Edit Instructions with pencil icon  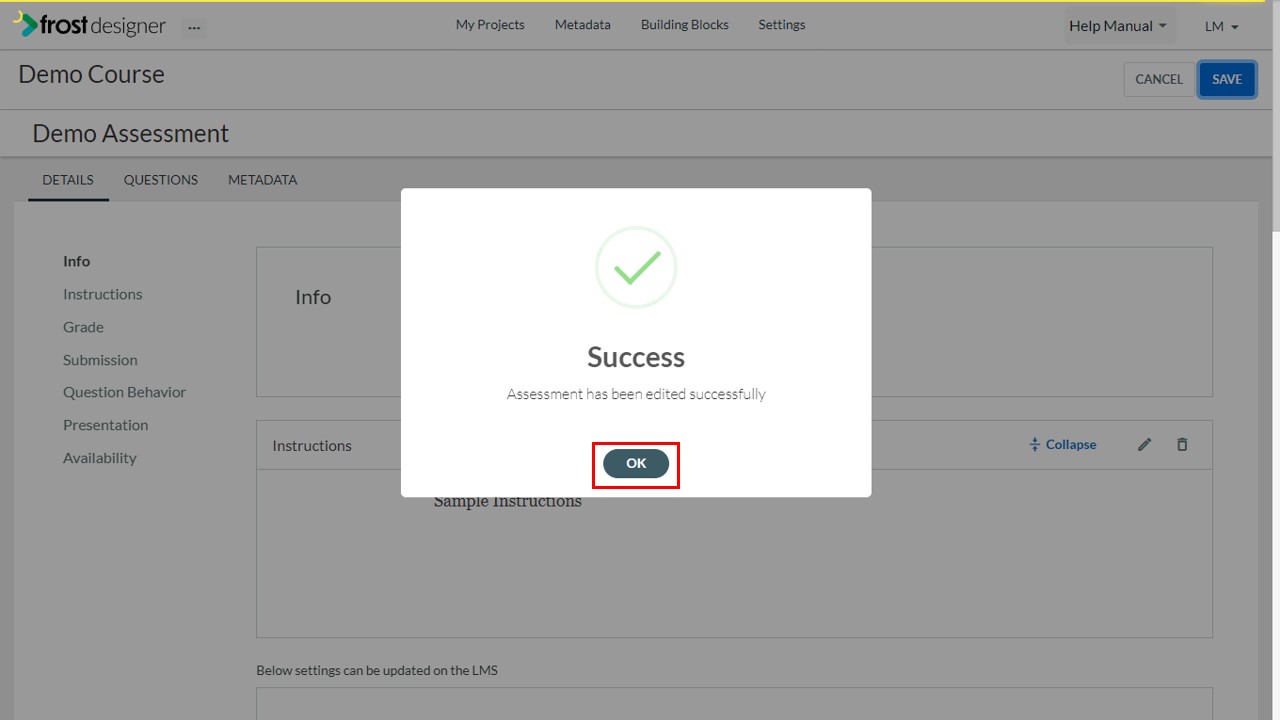tap(1145, 444)
